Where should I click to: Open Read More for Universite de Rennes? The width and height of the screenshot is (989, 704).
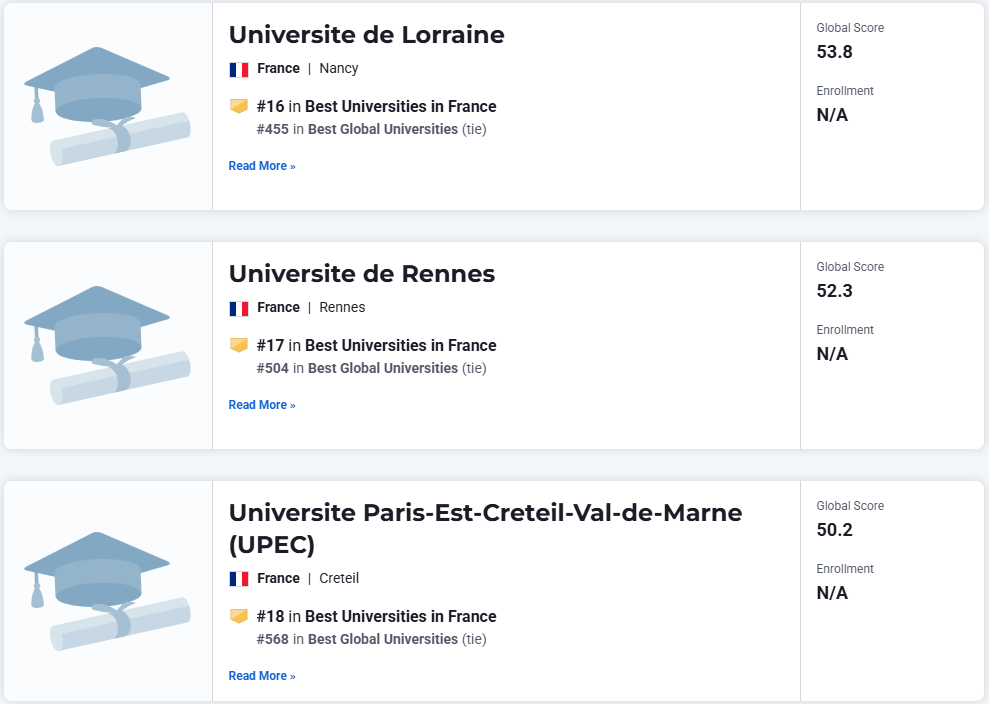coord(262,405)
